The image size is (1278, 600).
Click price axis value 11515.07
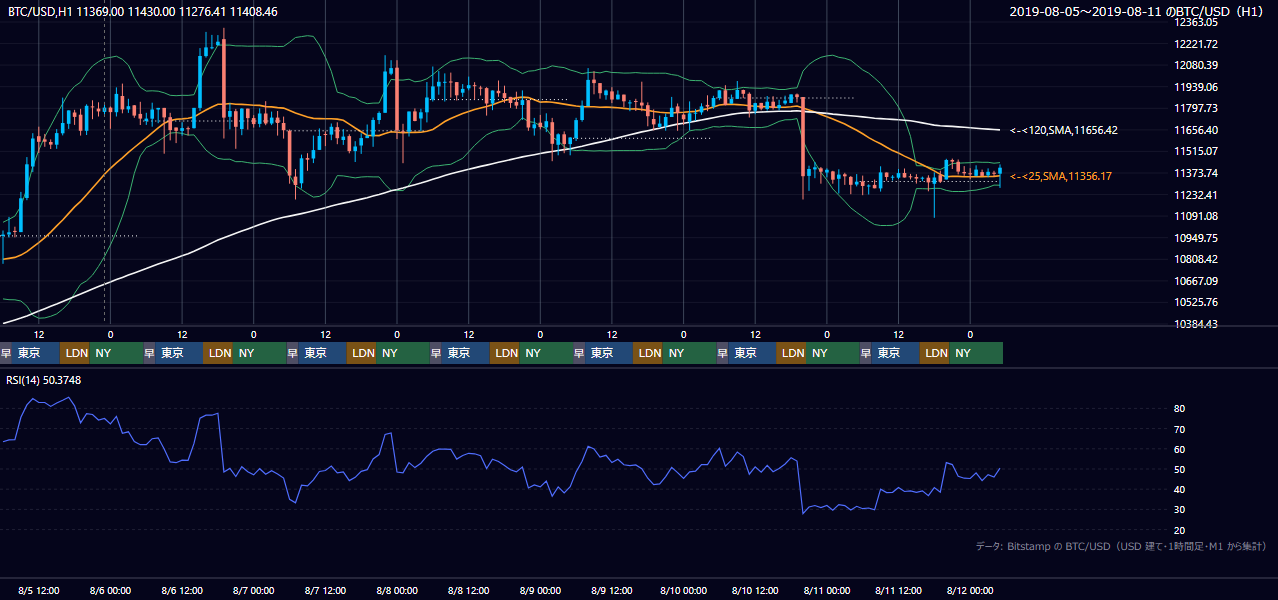[1196, 151]
